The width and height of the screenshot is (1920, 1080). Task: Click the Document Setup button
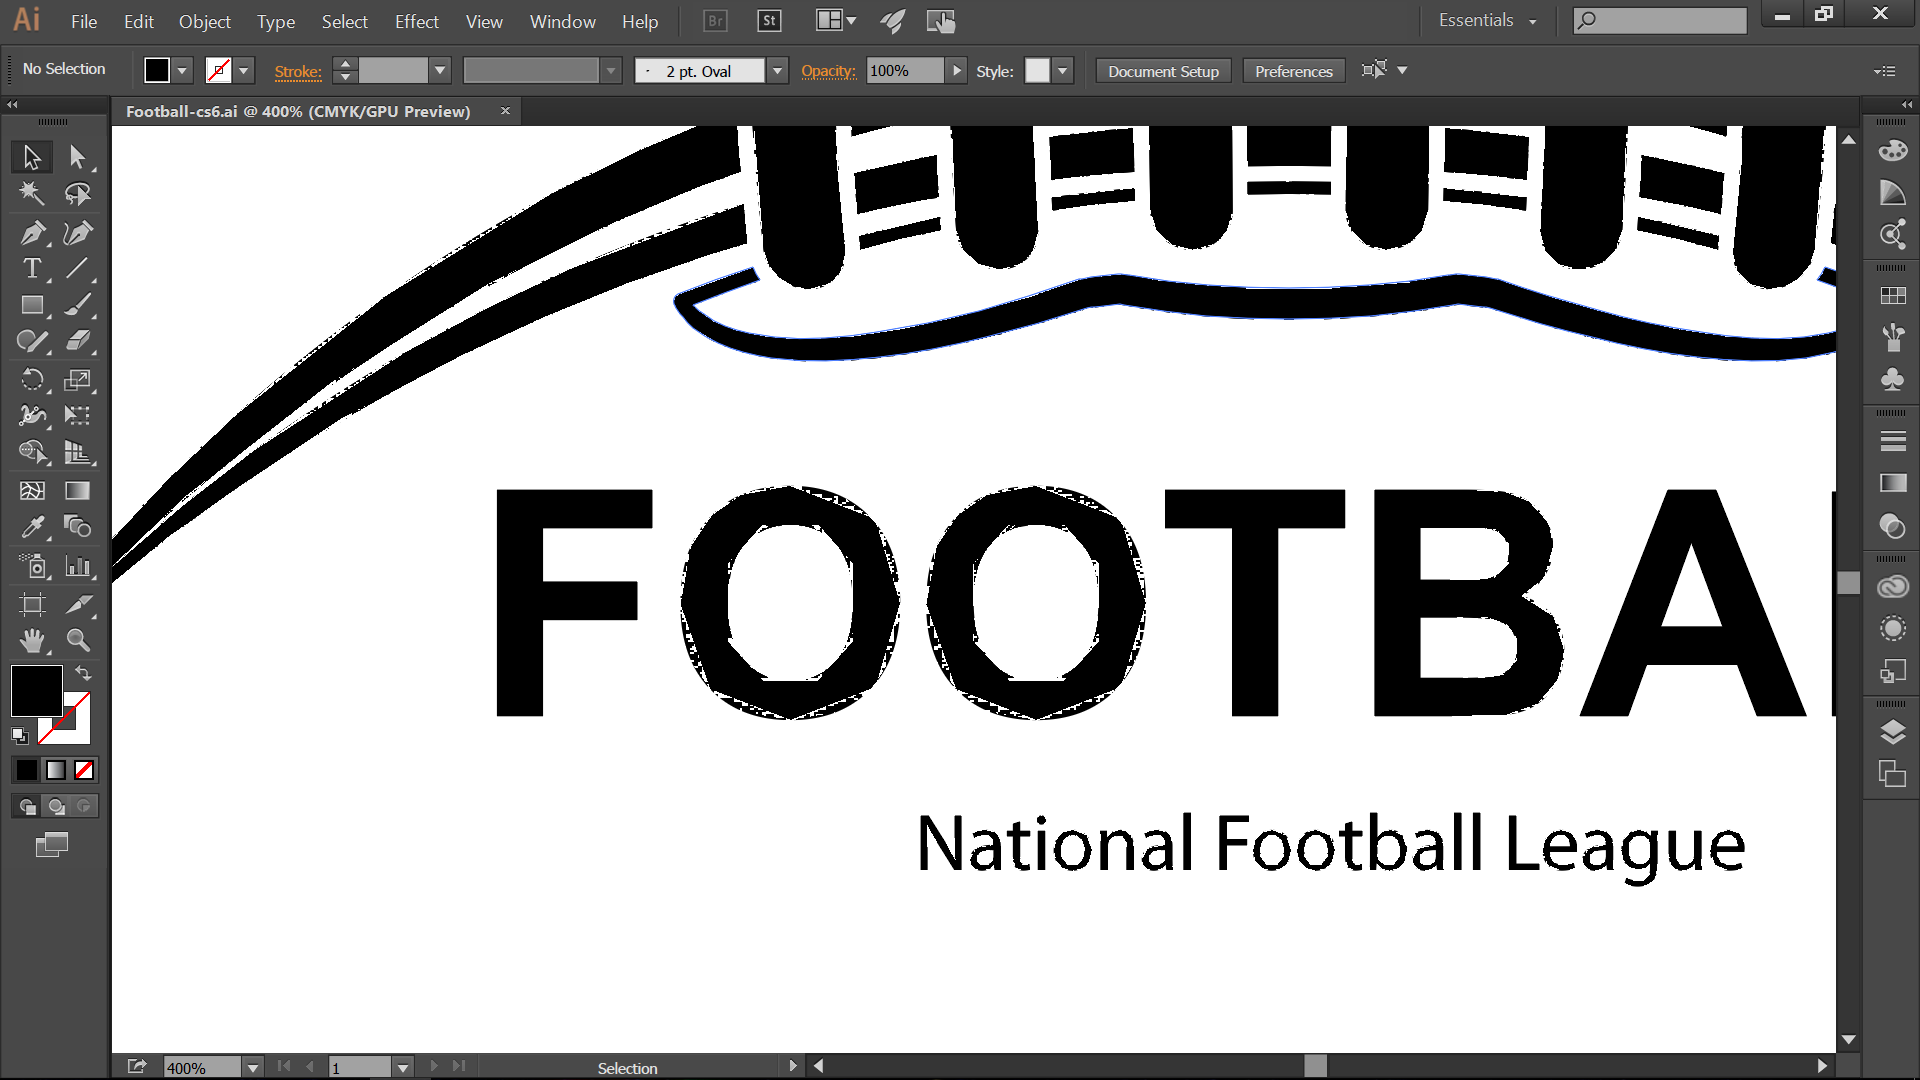pyautogui.click(x=1163, y=70)
